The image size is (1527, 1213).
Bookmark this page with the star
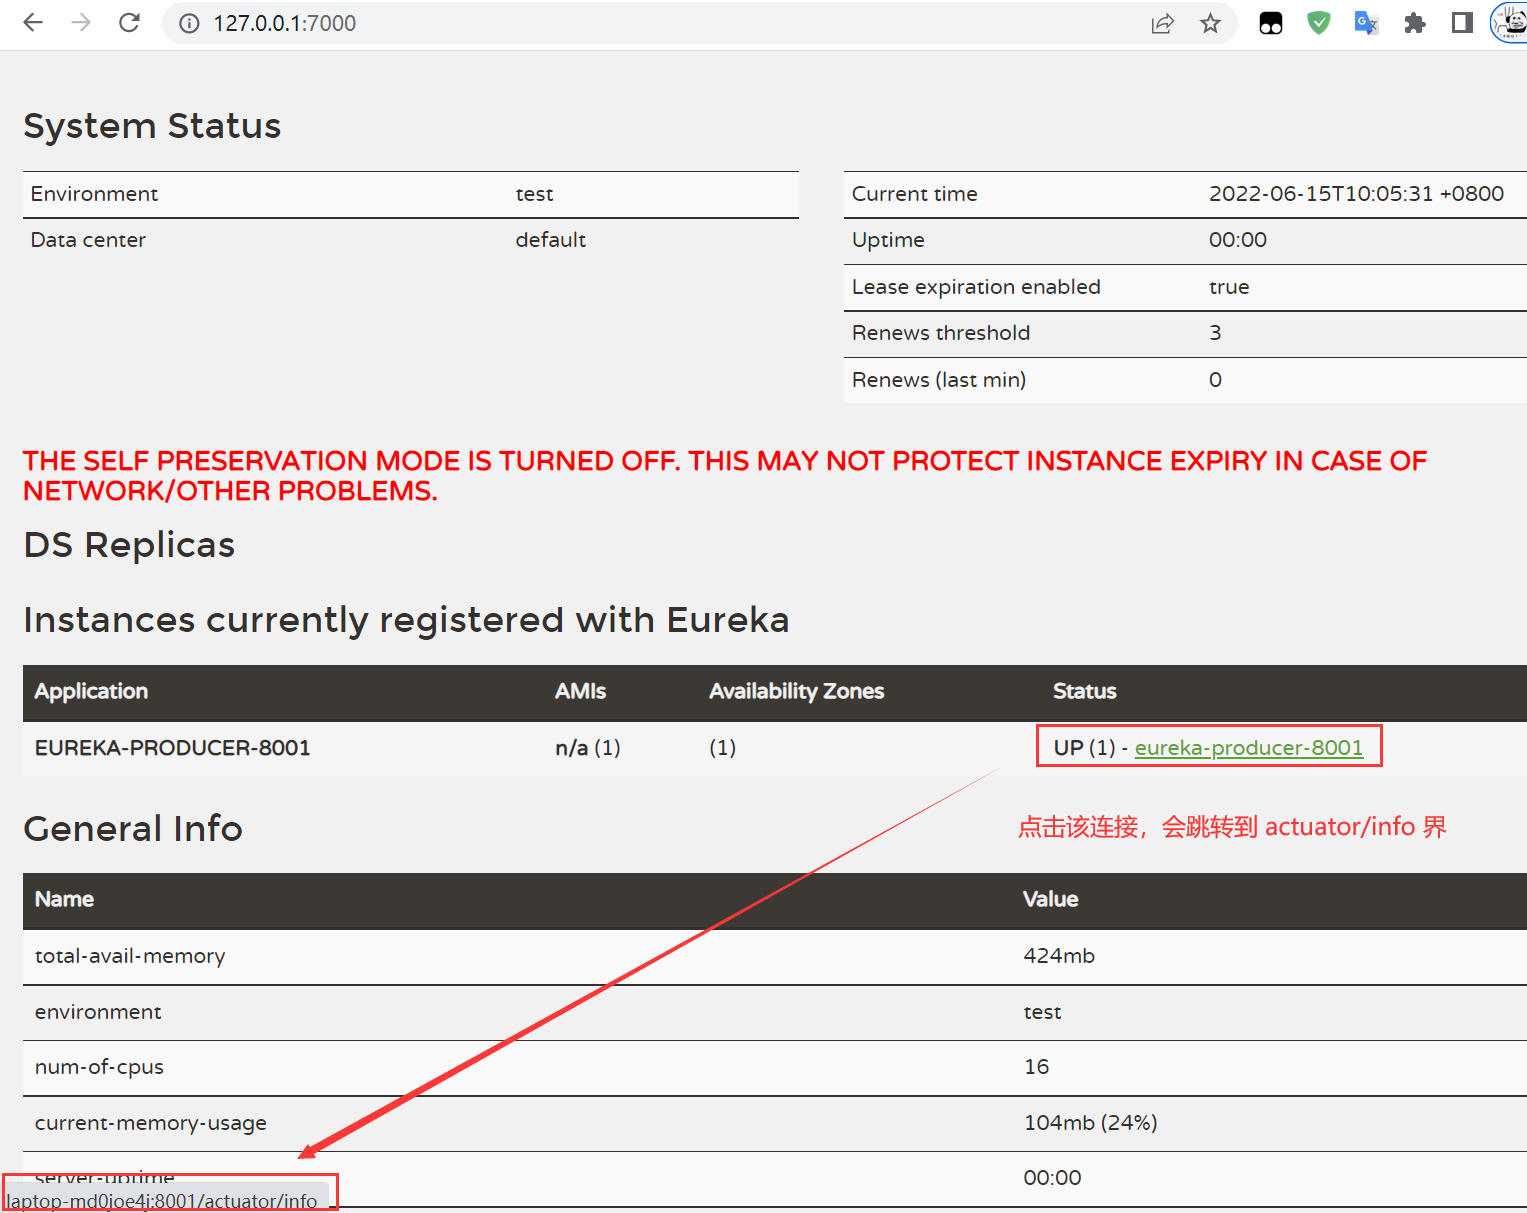coord(1210,23)
